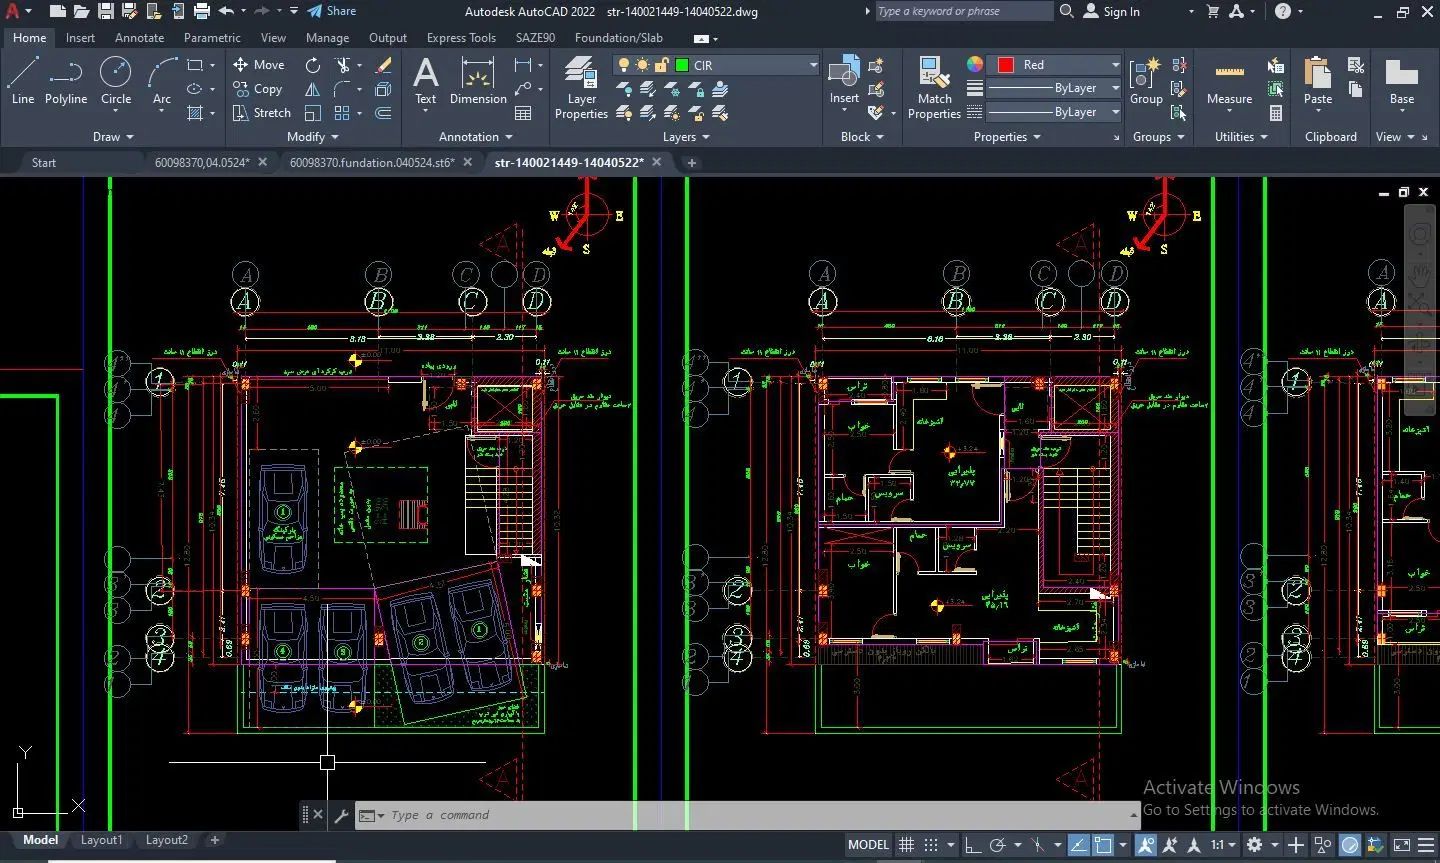
Task: Pick the Arc tool
Action: pos(162,80)
